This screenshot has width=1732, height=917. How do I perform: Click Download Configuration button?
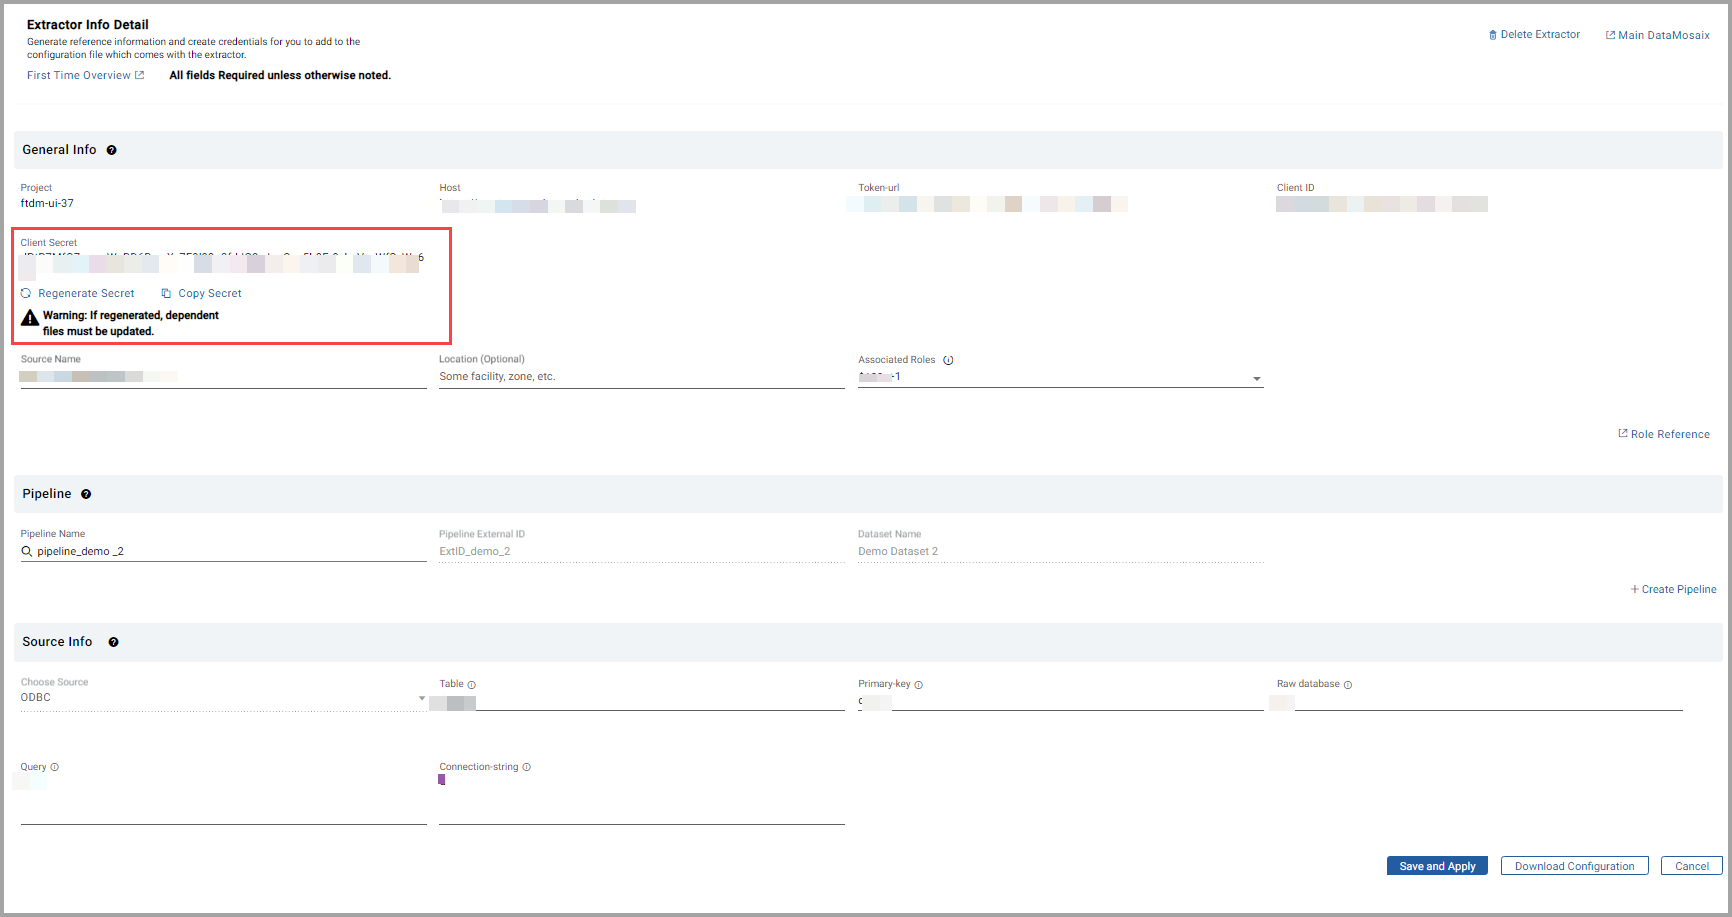point(1574,866)
